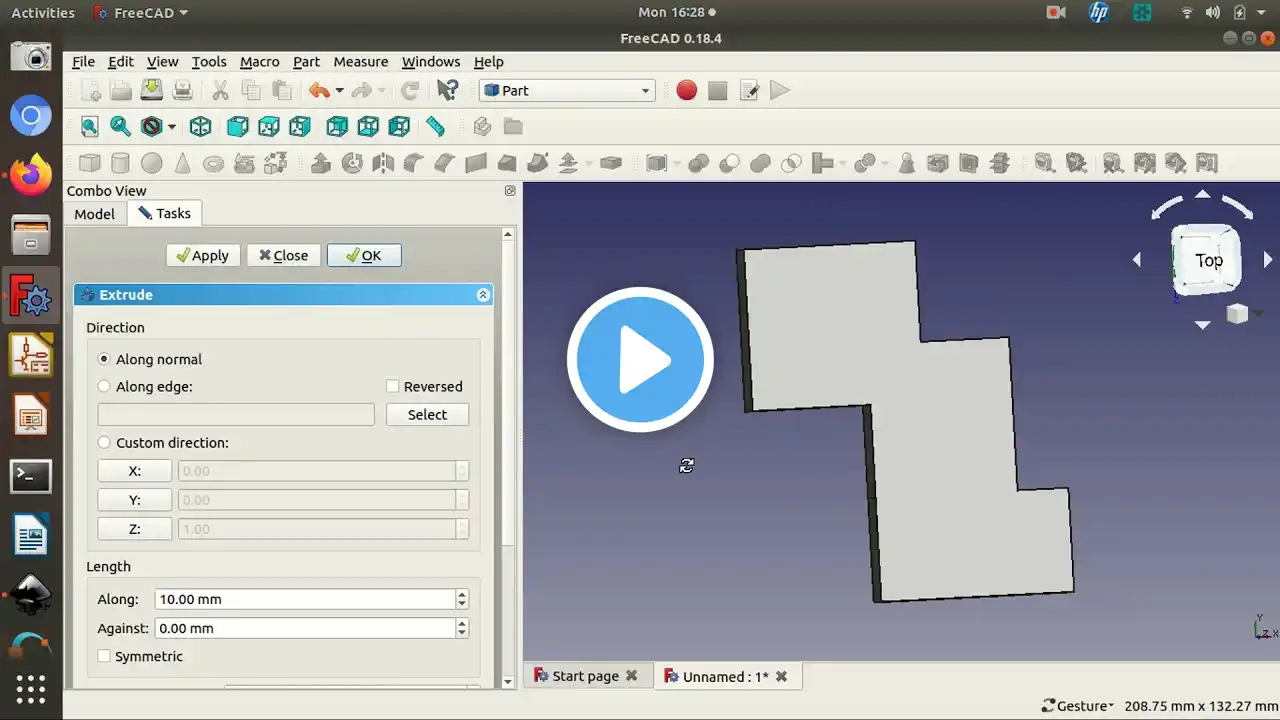Create a Cone primitive
The height and width of the screenshot is (720, 1280).
(182, 163)
